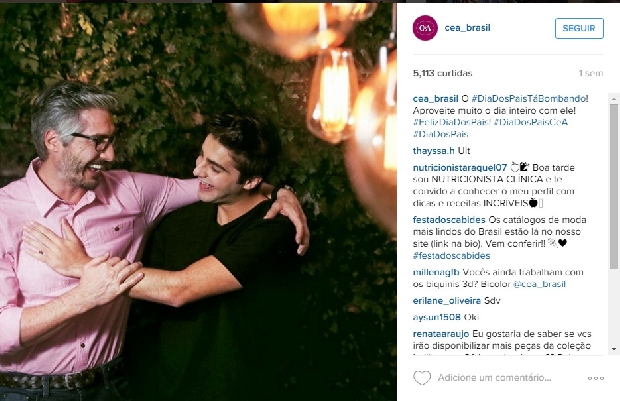
Task: Open the @cea_brasil mention in comment
Action: coord(539,284)
